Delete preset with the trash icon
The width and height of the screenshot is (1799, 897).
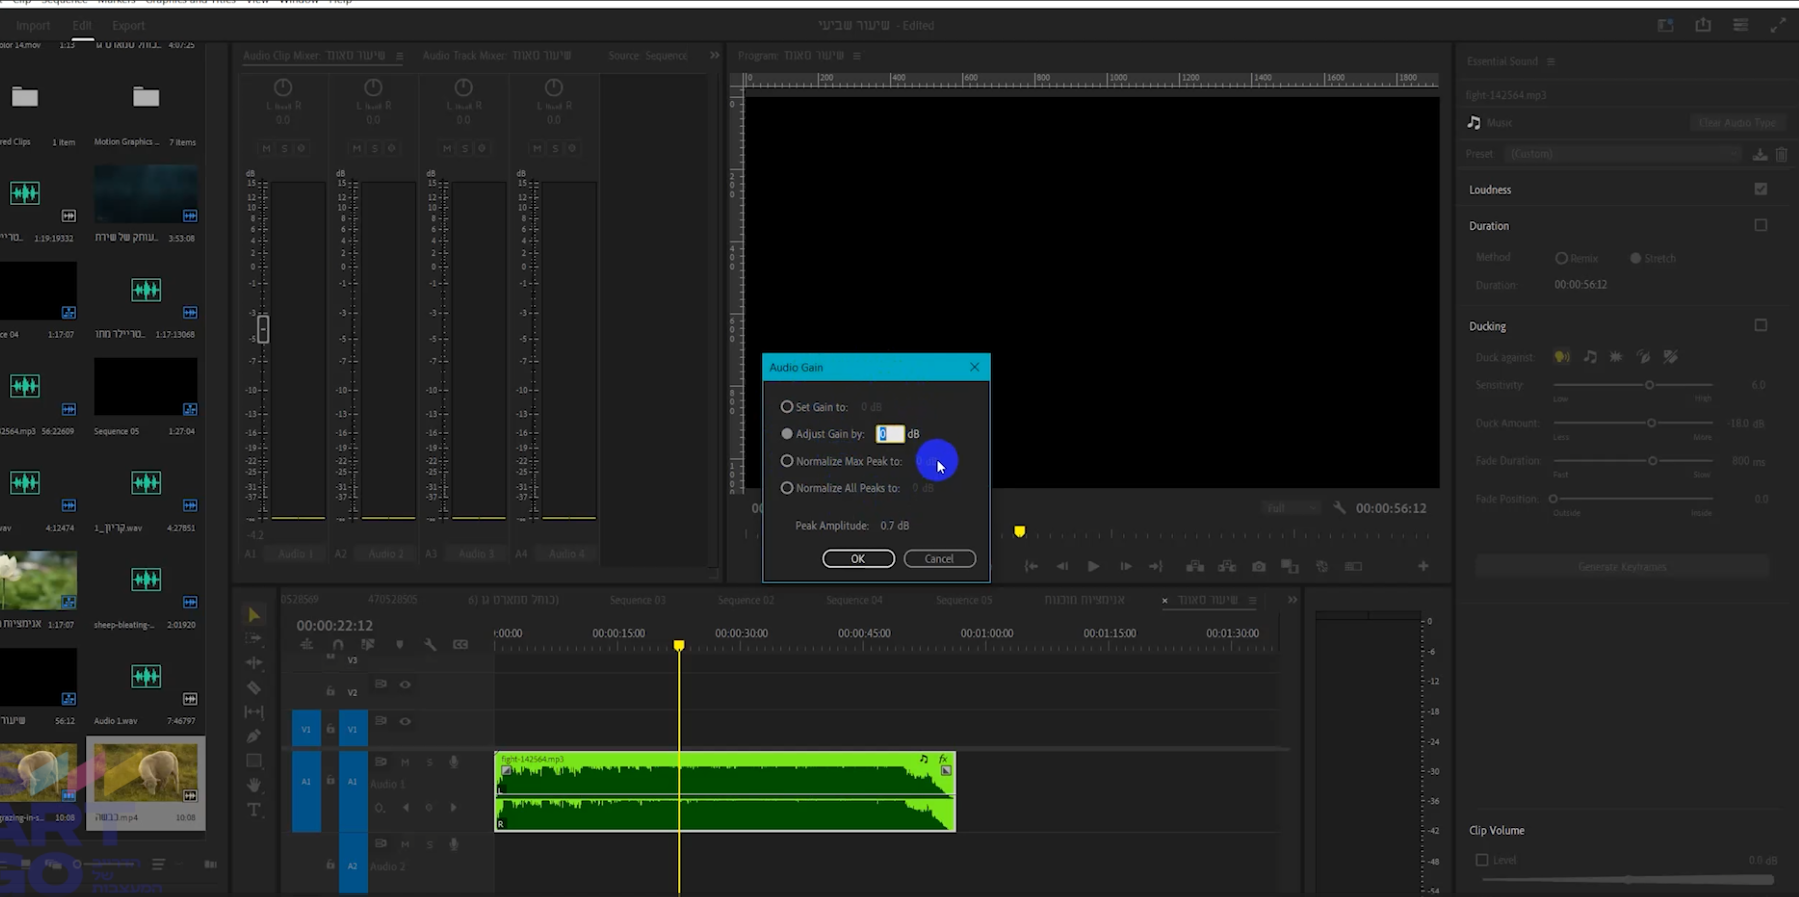click(x=1781, y=154)
